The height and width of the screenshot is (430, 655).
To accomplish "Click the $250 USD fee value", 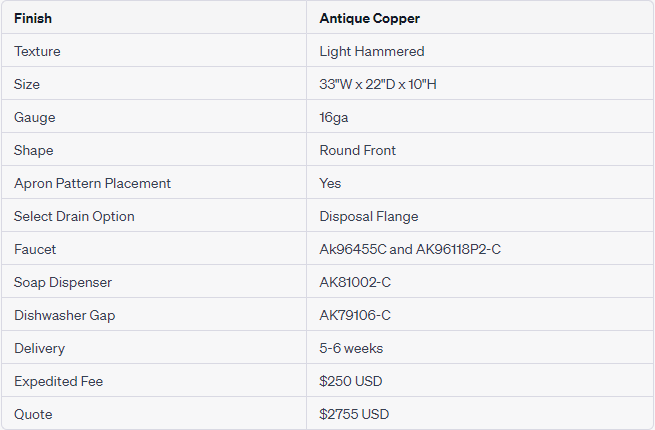I will pos(350,382).
